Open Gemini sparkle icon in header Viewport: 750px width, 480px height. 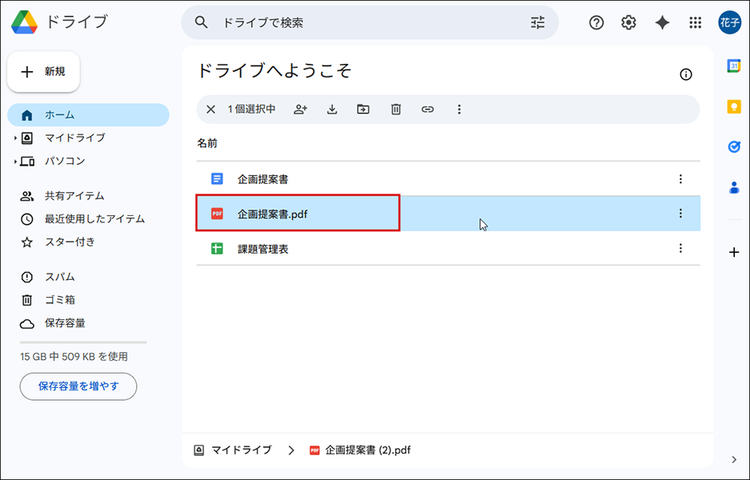coord(661,22)
